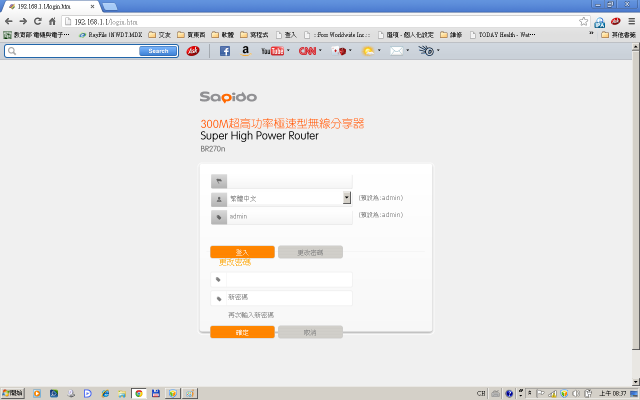Open the TODAY Health bookmark
The width and height of the screenshot is (640, 400).
pos(502,35)
